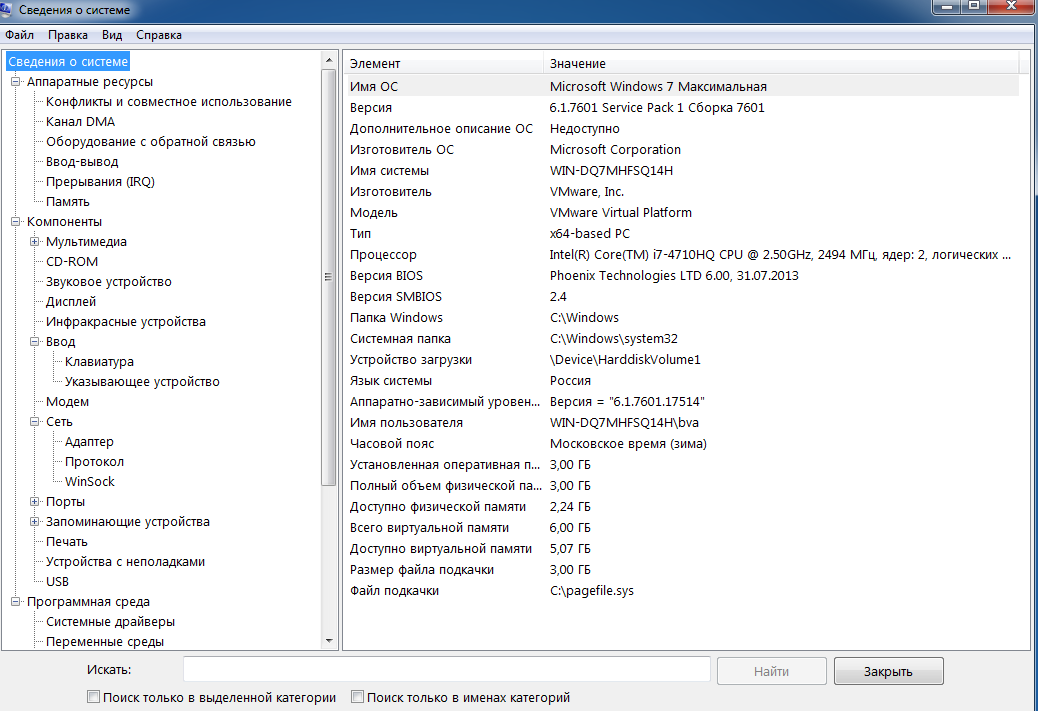The width and height of the screenshot is (1038, 711).
Task: Select the Клавиатура tree item
Action: (x=99, y=362)
